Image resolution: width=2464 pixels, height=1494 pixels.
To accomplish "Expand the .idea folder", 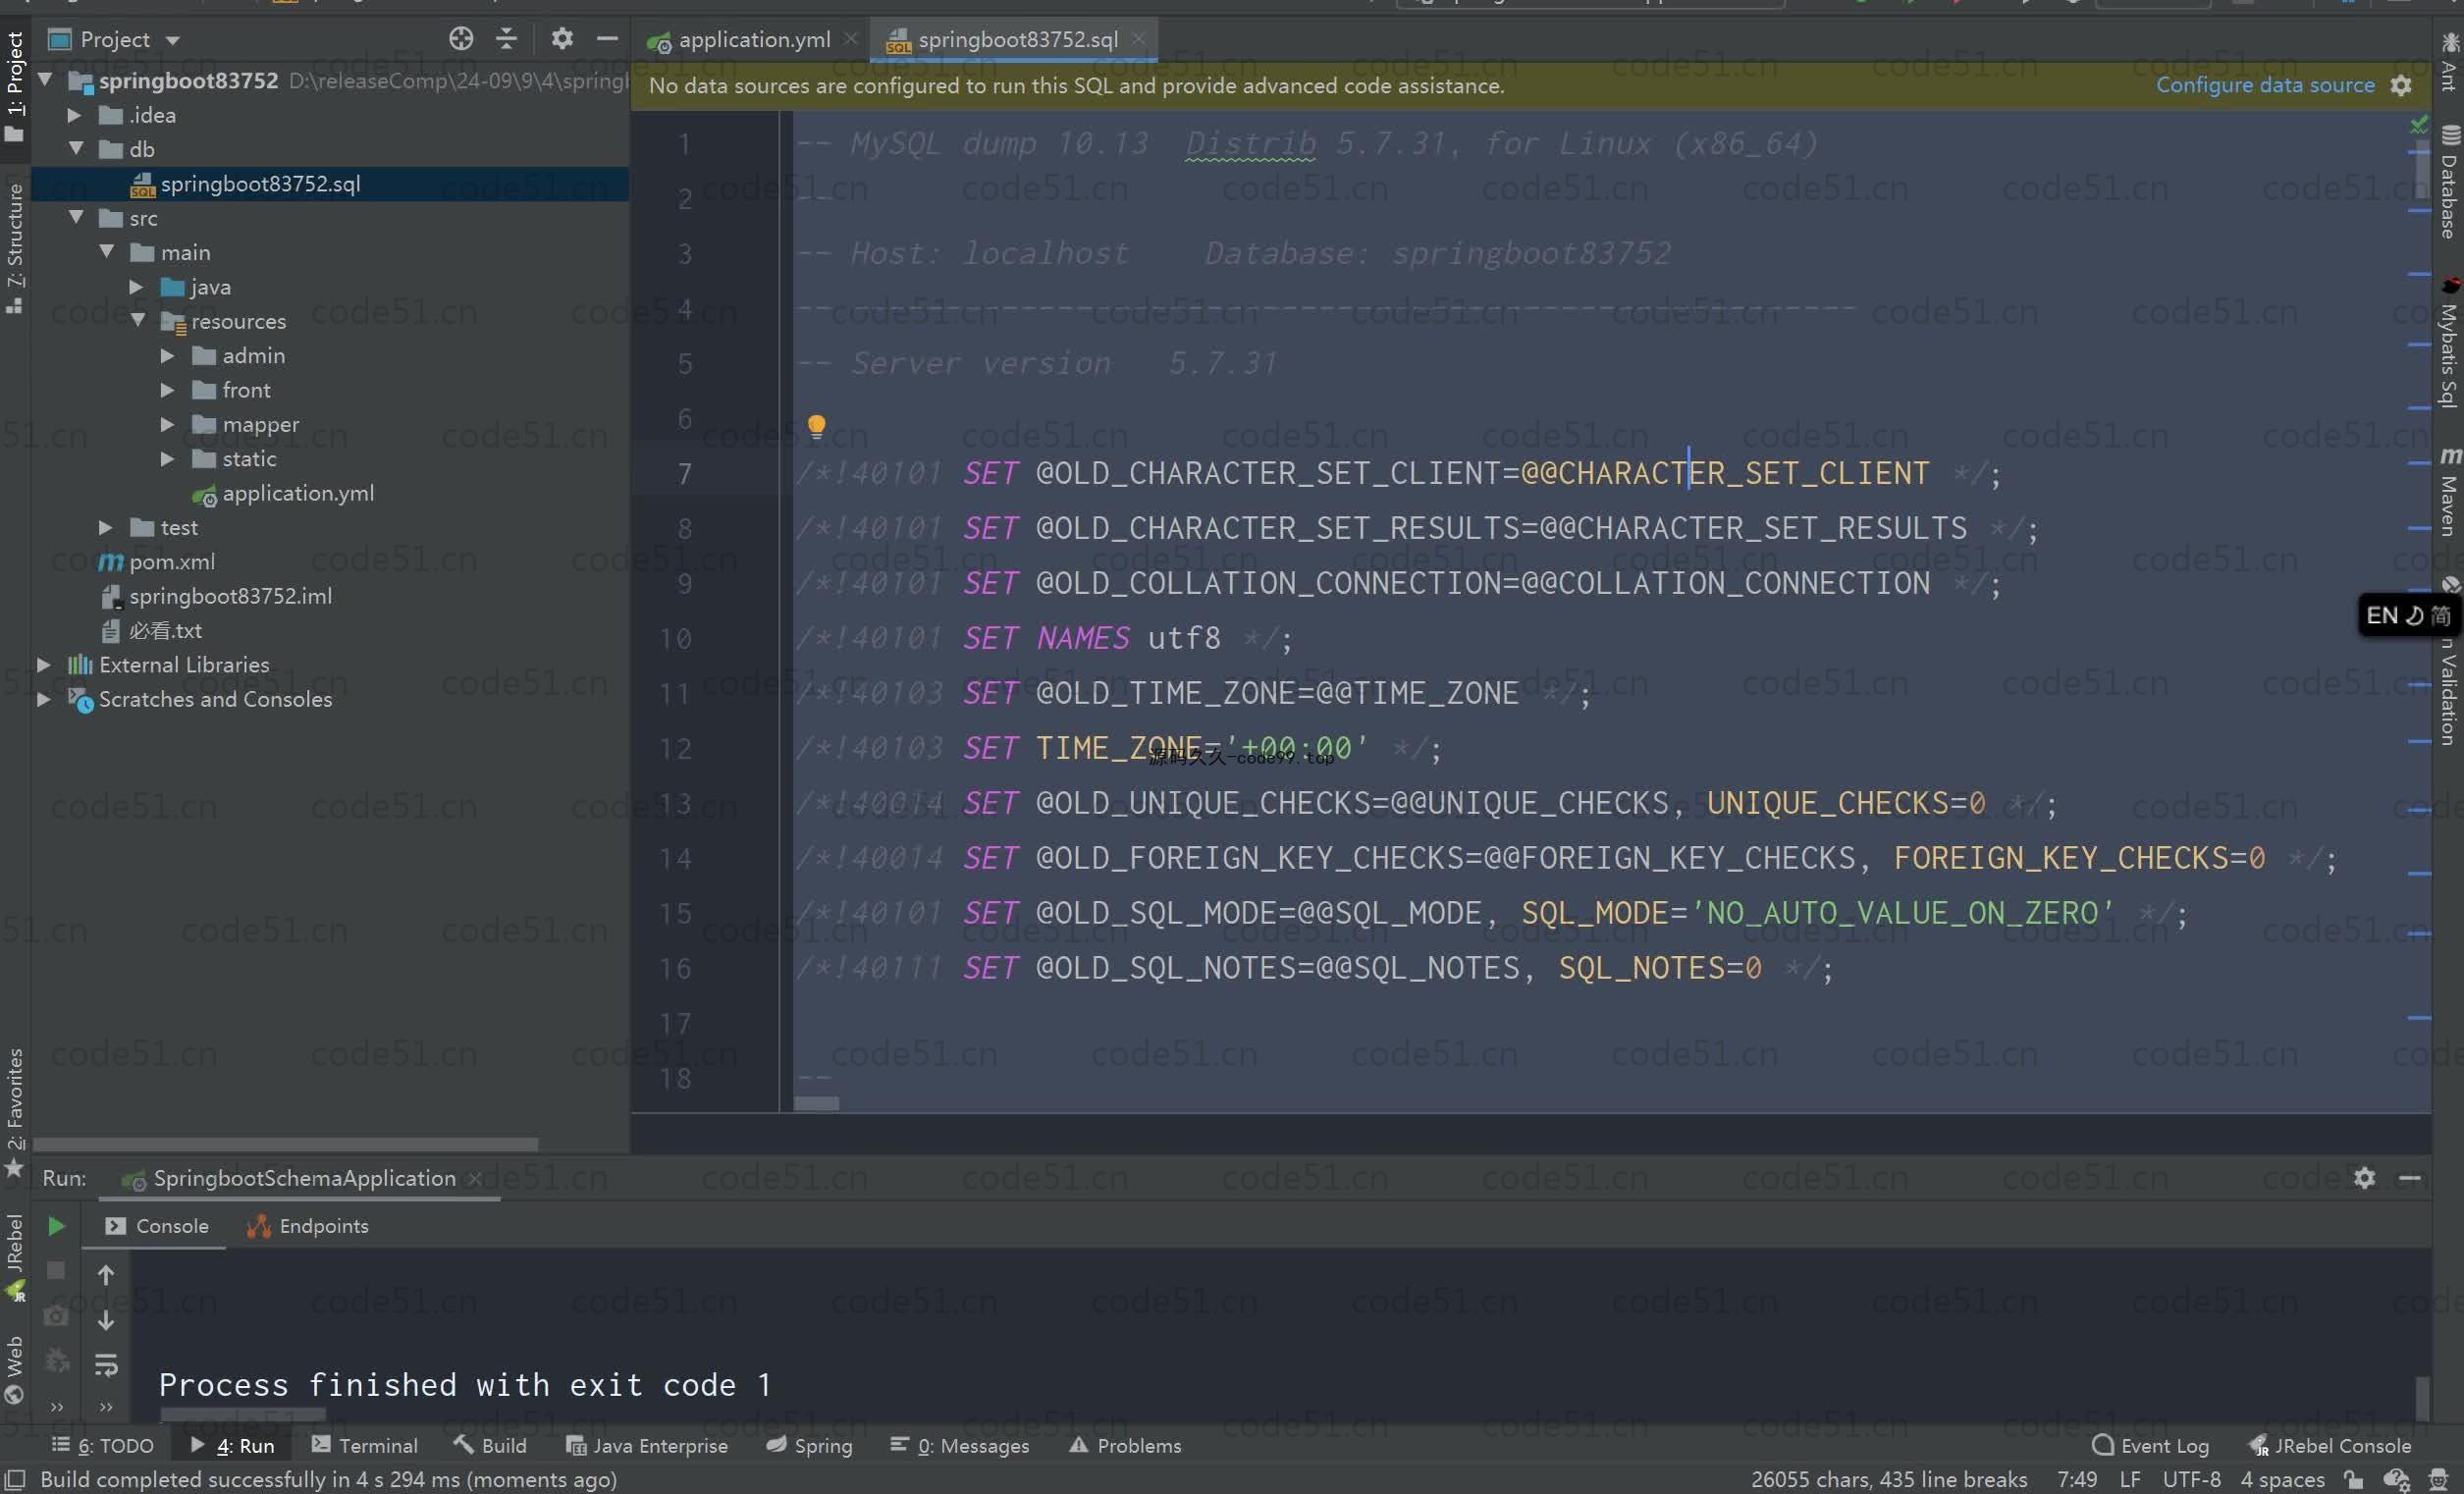I will (75, 115).
